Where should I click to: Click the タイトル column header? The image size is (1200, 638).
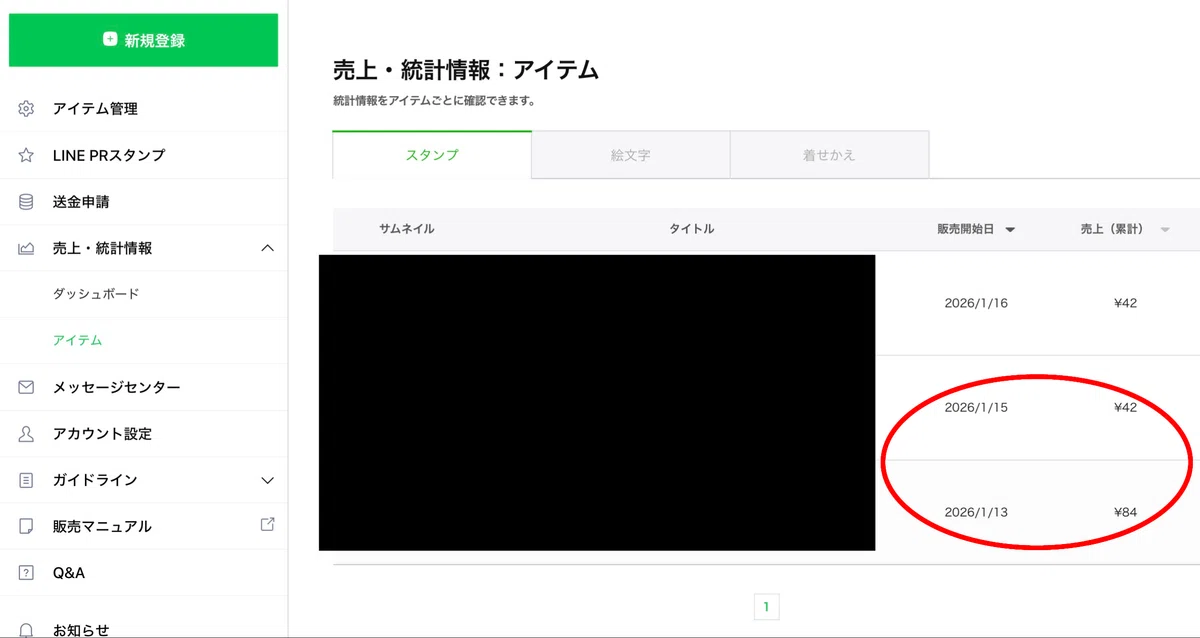point(692,229)
